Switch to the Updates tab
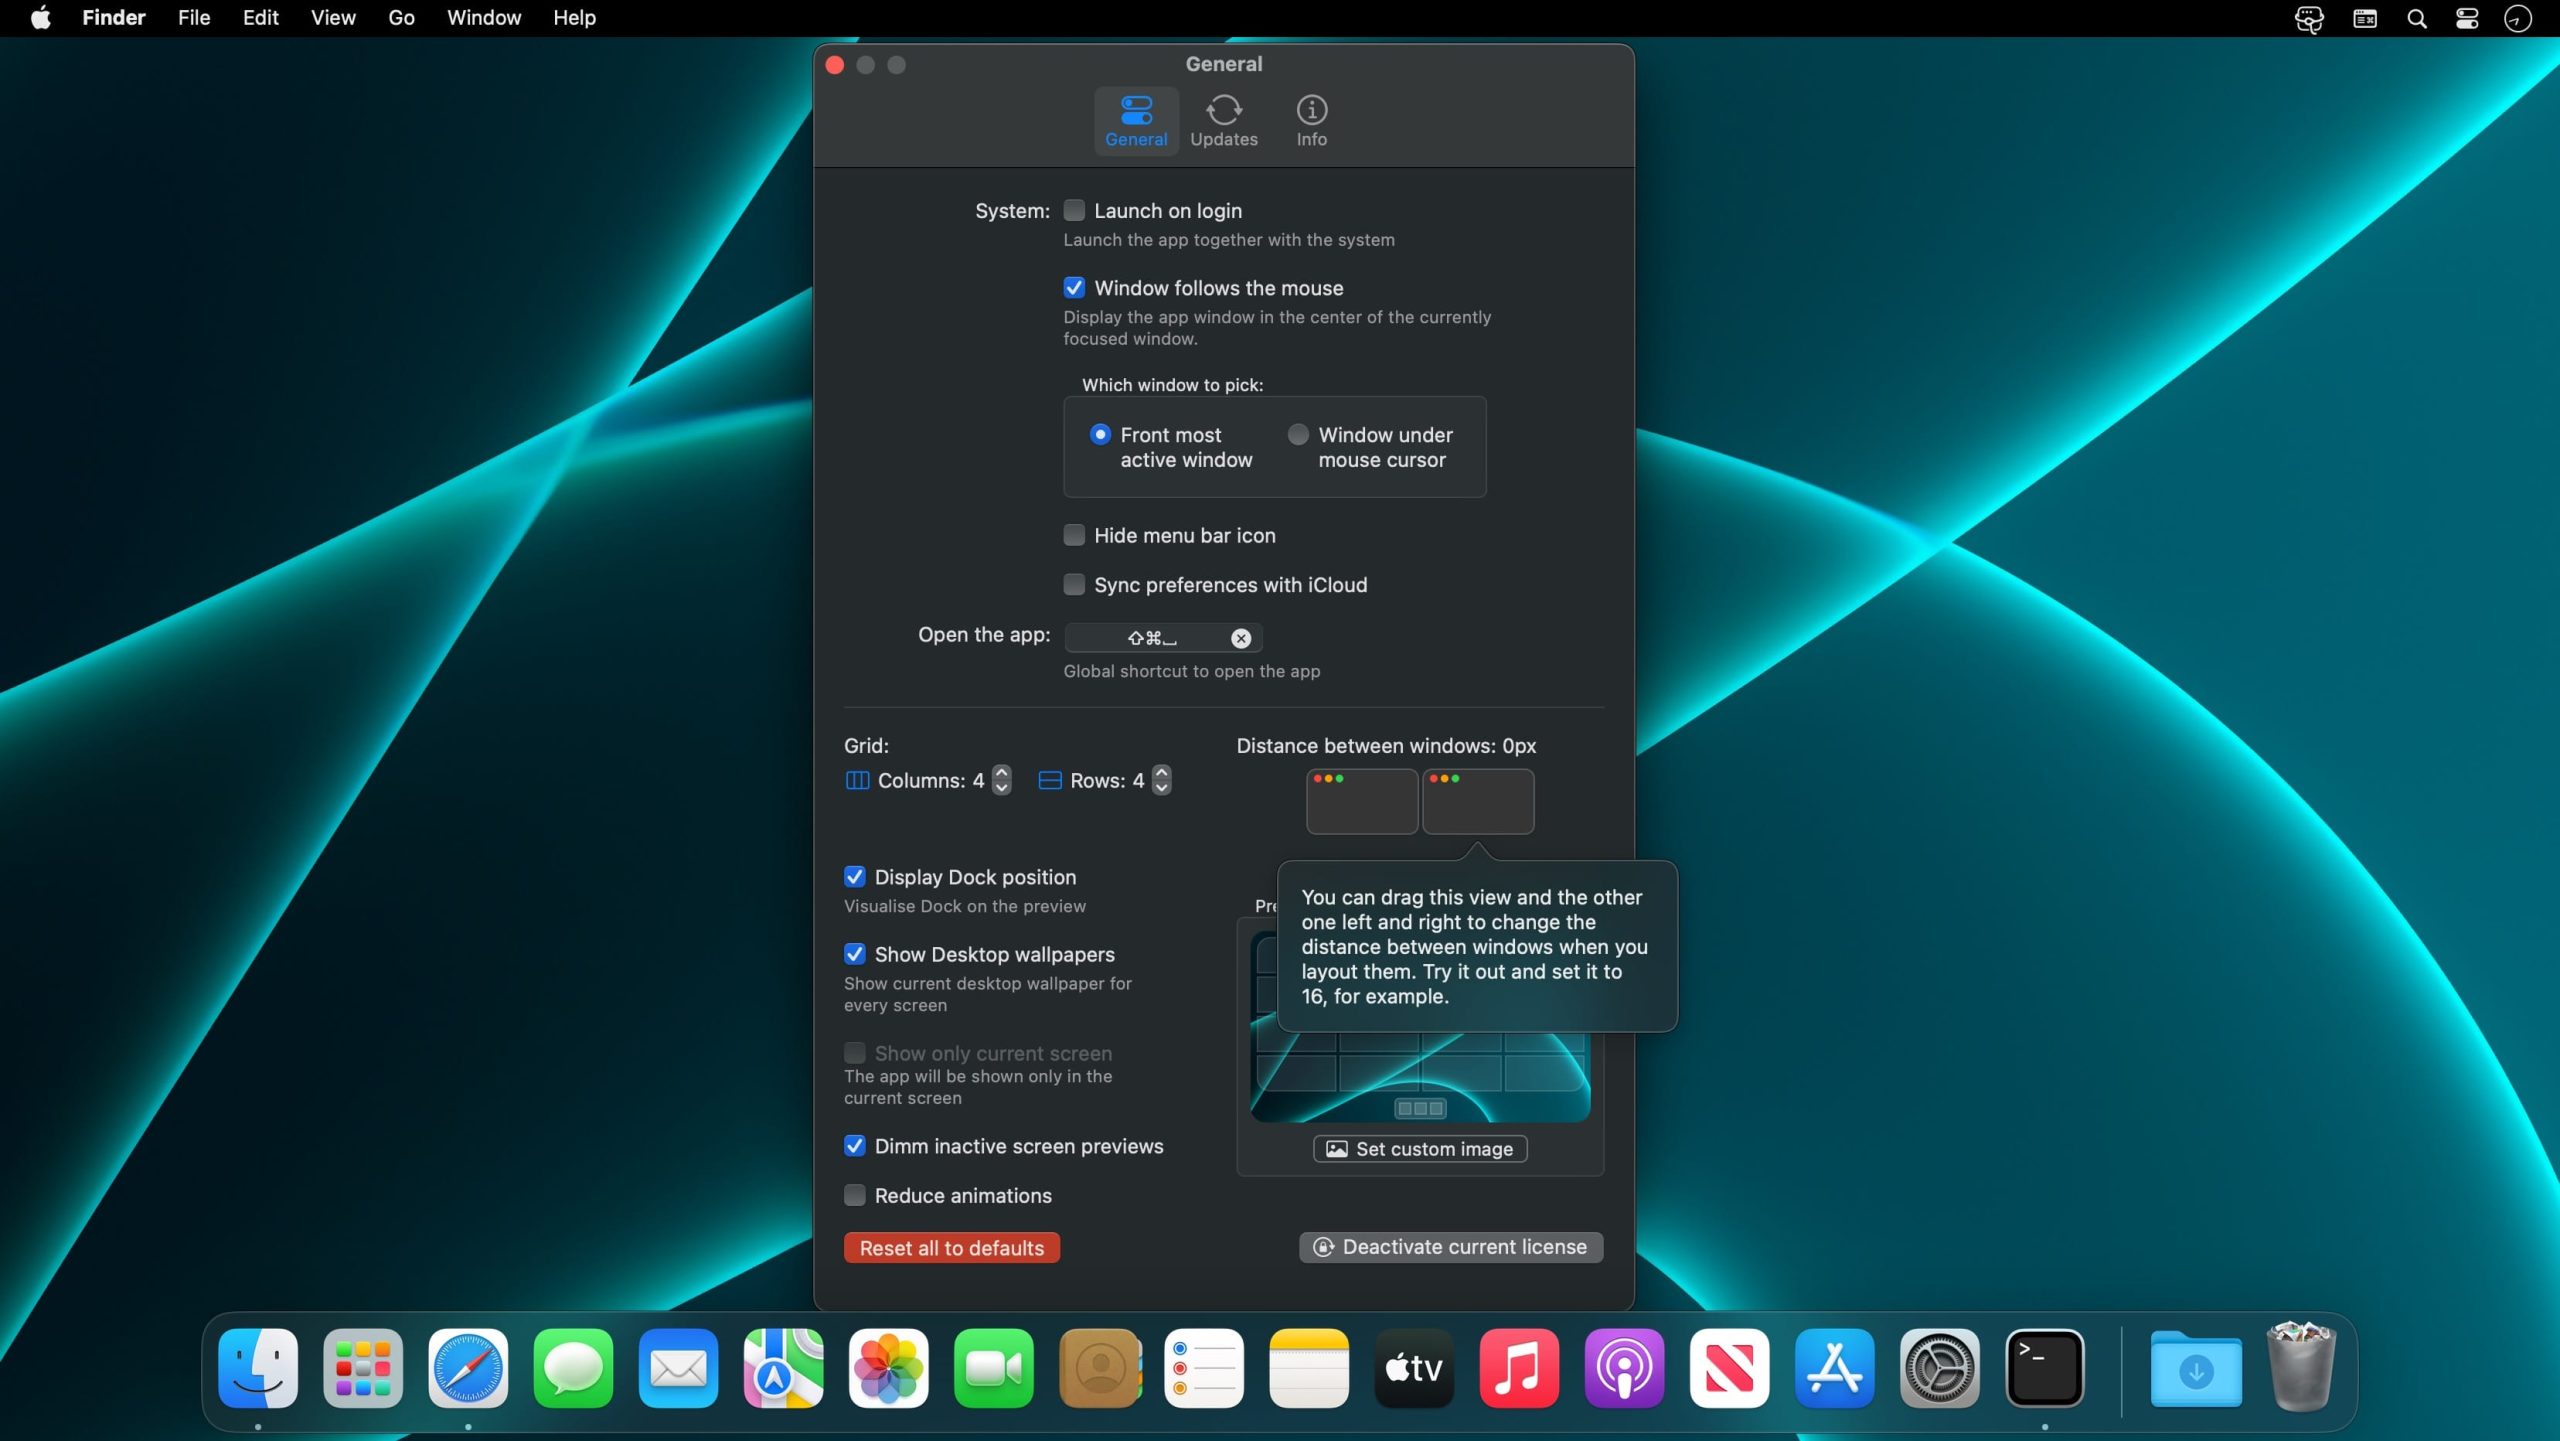This screenshot has width=2560, height=1441. tap(1223, 121)
